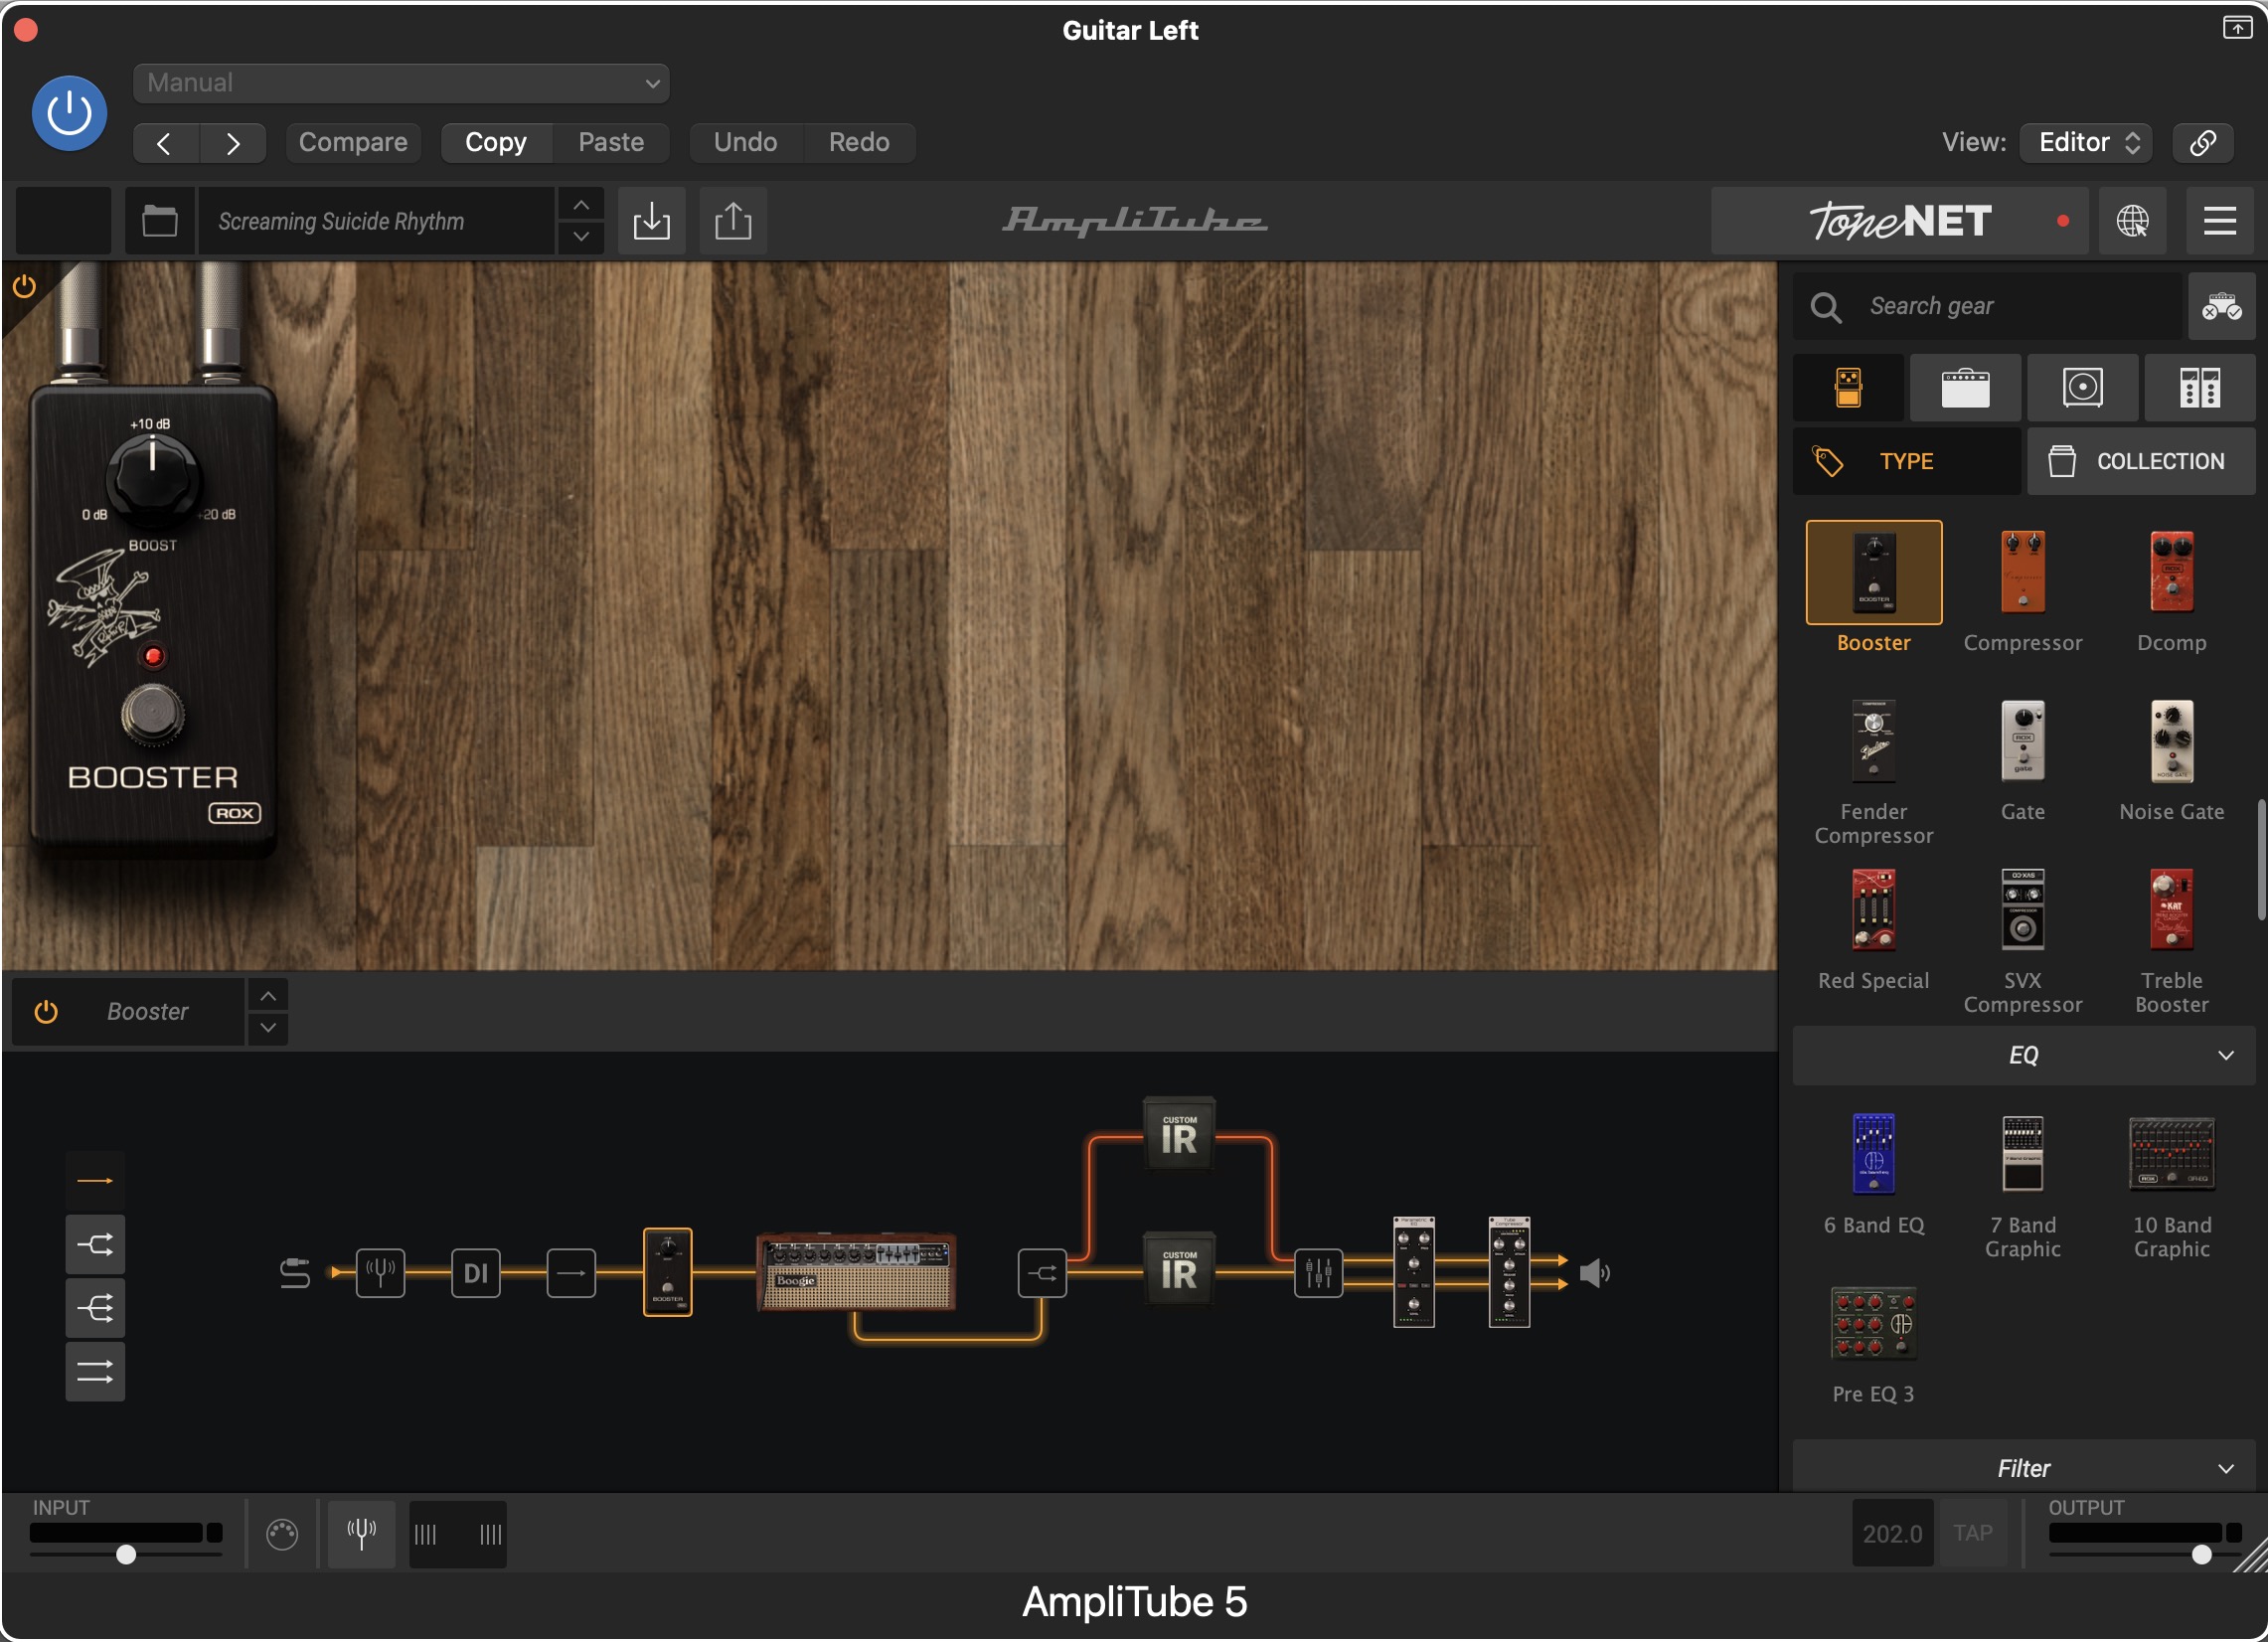This screenshot has height=1642, width=2268.
Task: Choose the dual parallel signal chain layout
Action: tap(95, 1374)
